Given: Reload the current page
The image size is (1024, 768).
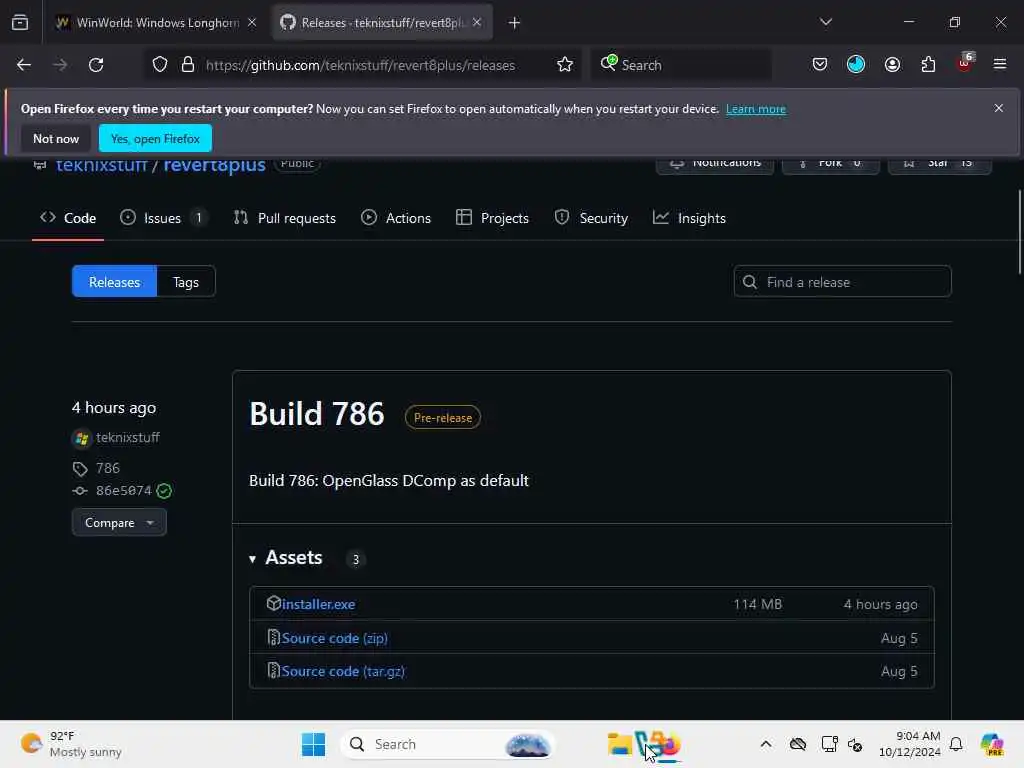Looking at the screenshot, I should click(x=96, y=65).
